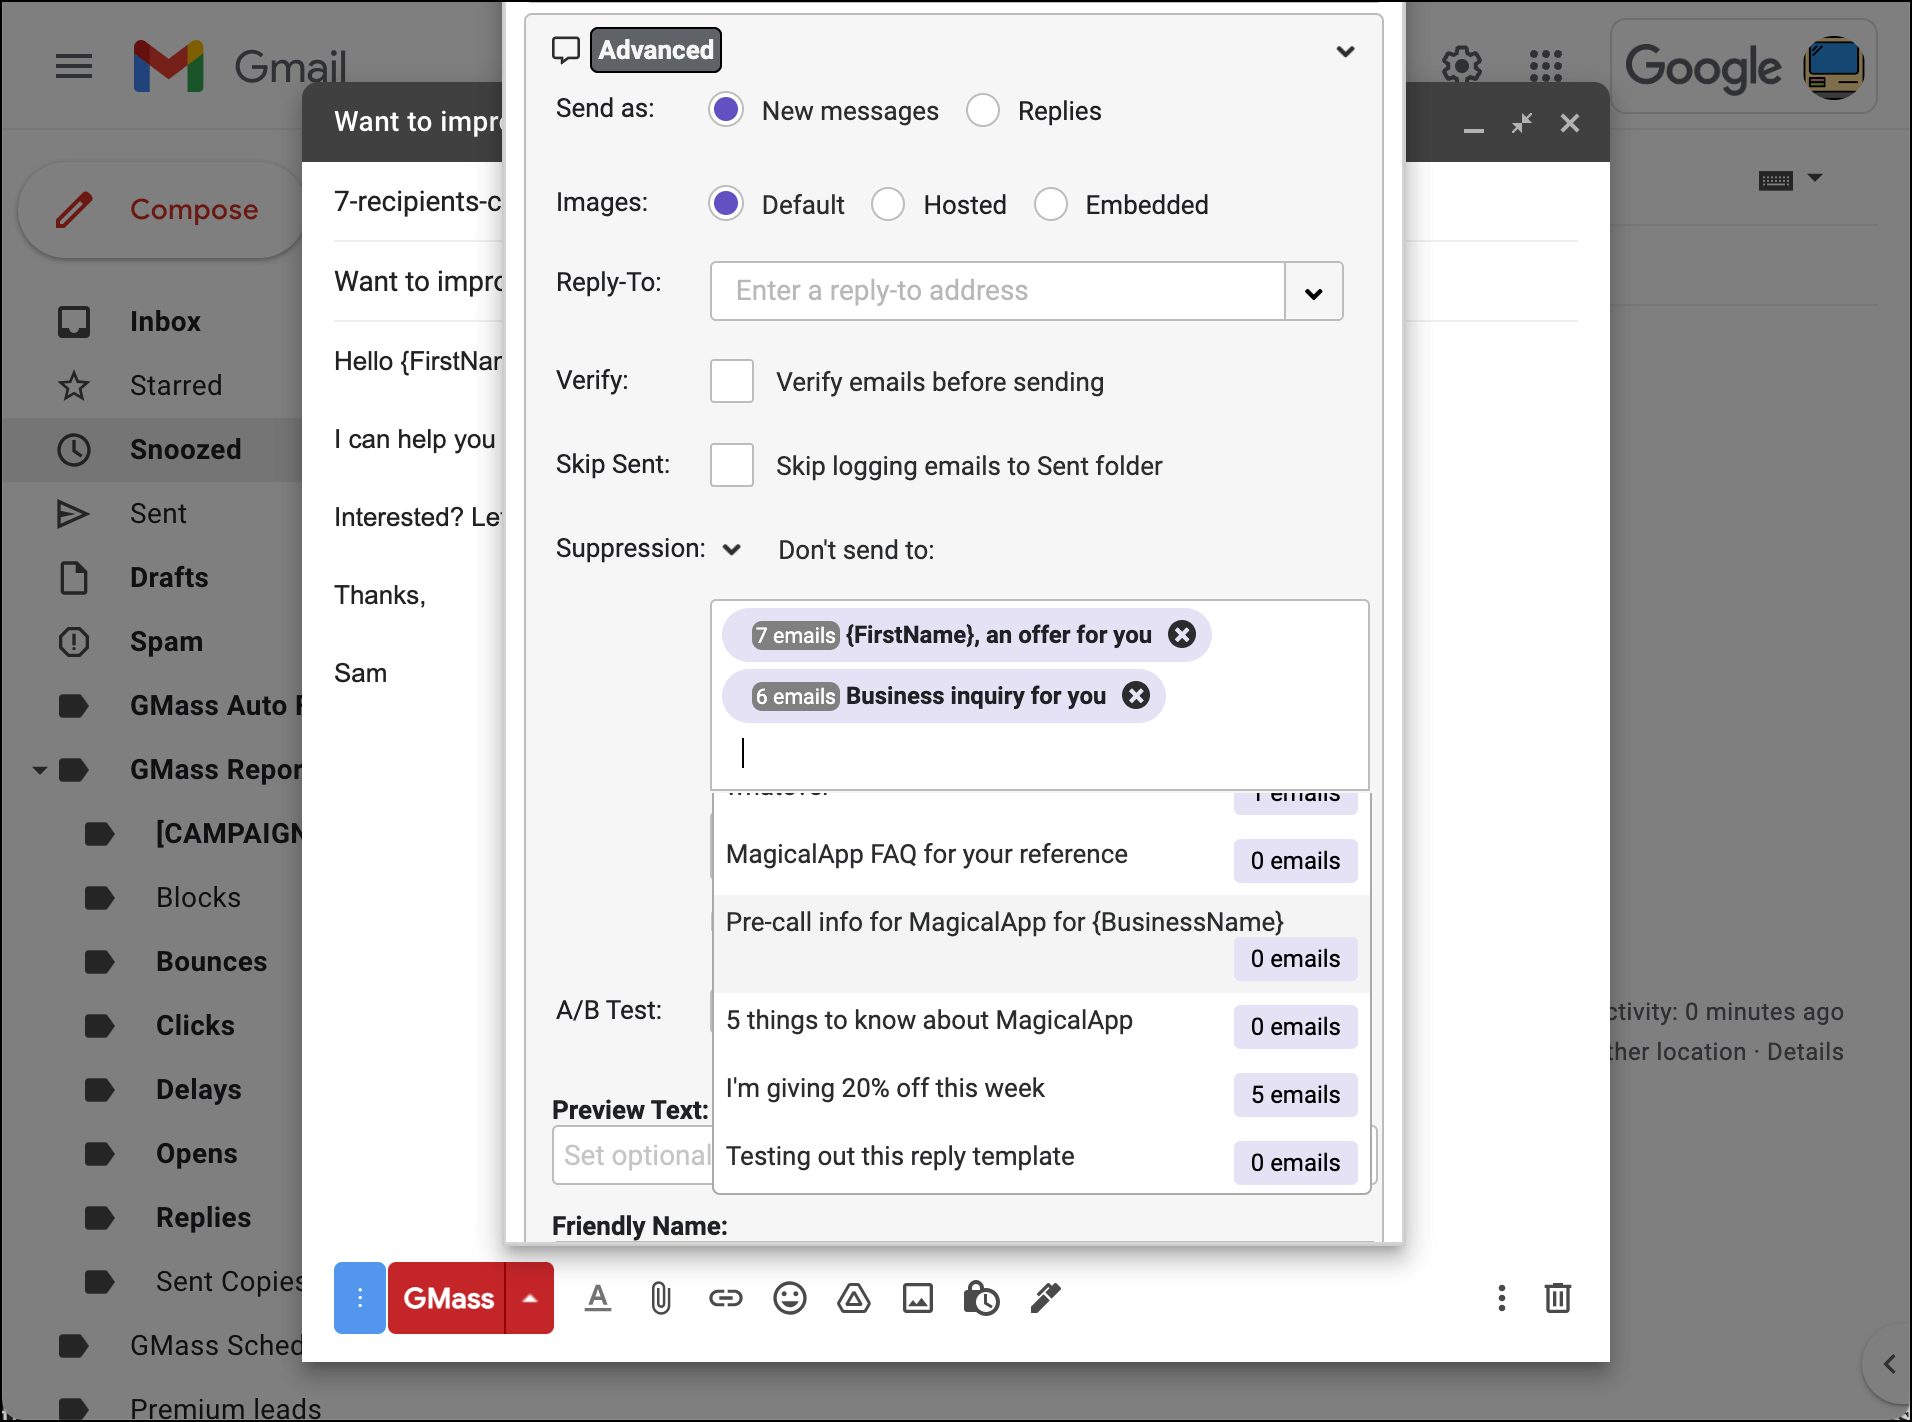This screenshot has height=1422, width=1912.
Task: Enable Verify emails before sending
Action: click(x=732, y=381)
